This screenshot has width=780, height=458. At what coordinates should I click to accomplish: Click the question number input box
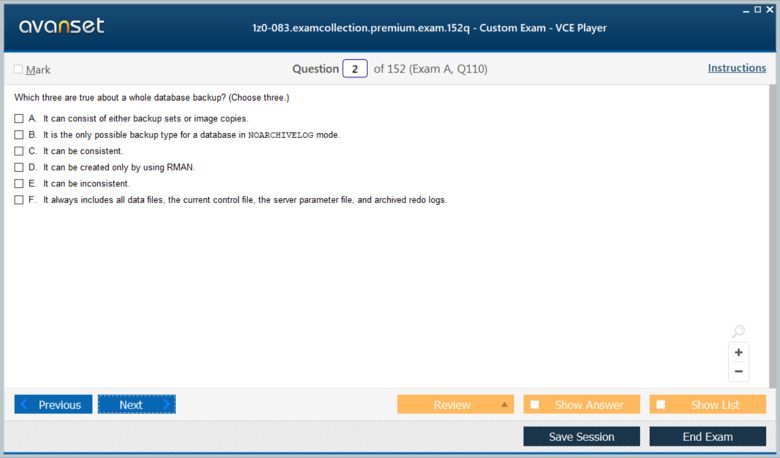pos(355,69)
